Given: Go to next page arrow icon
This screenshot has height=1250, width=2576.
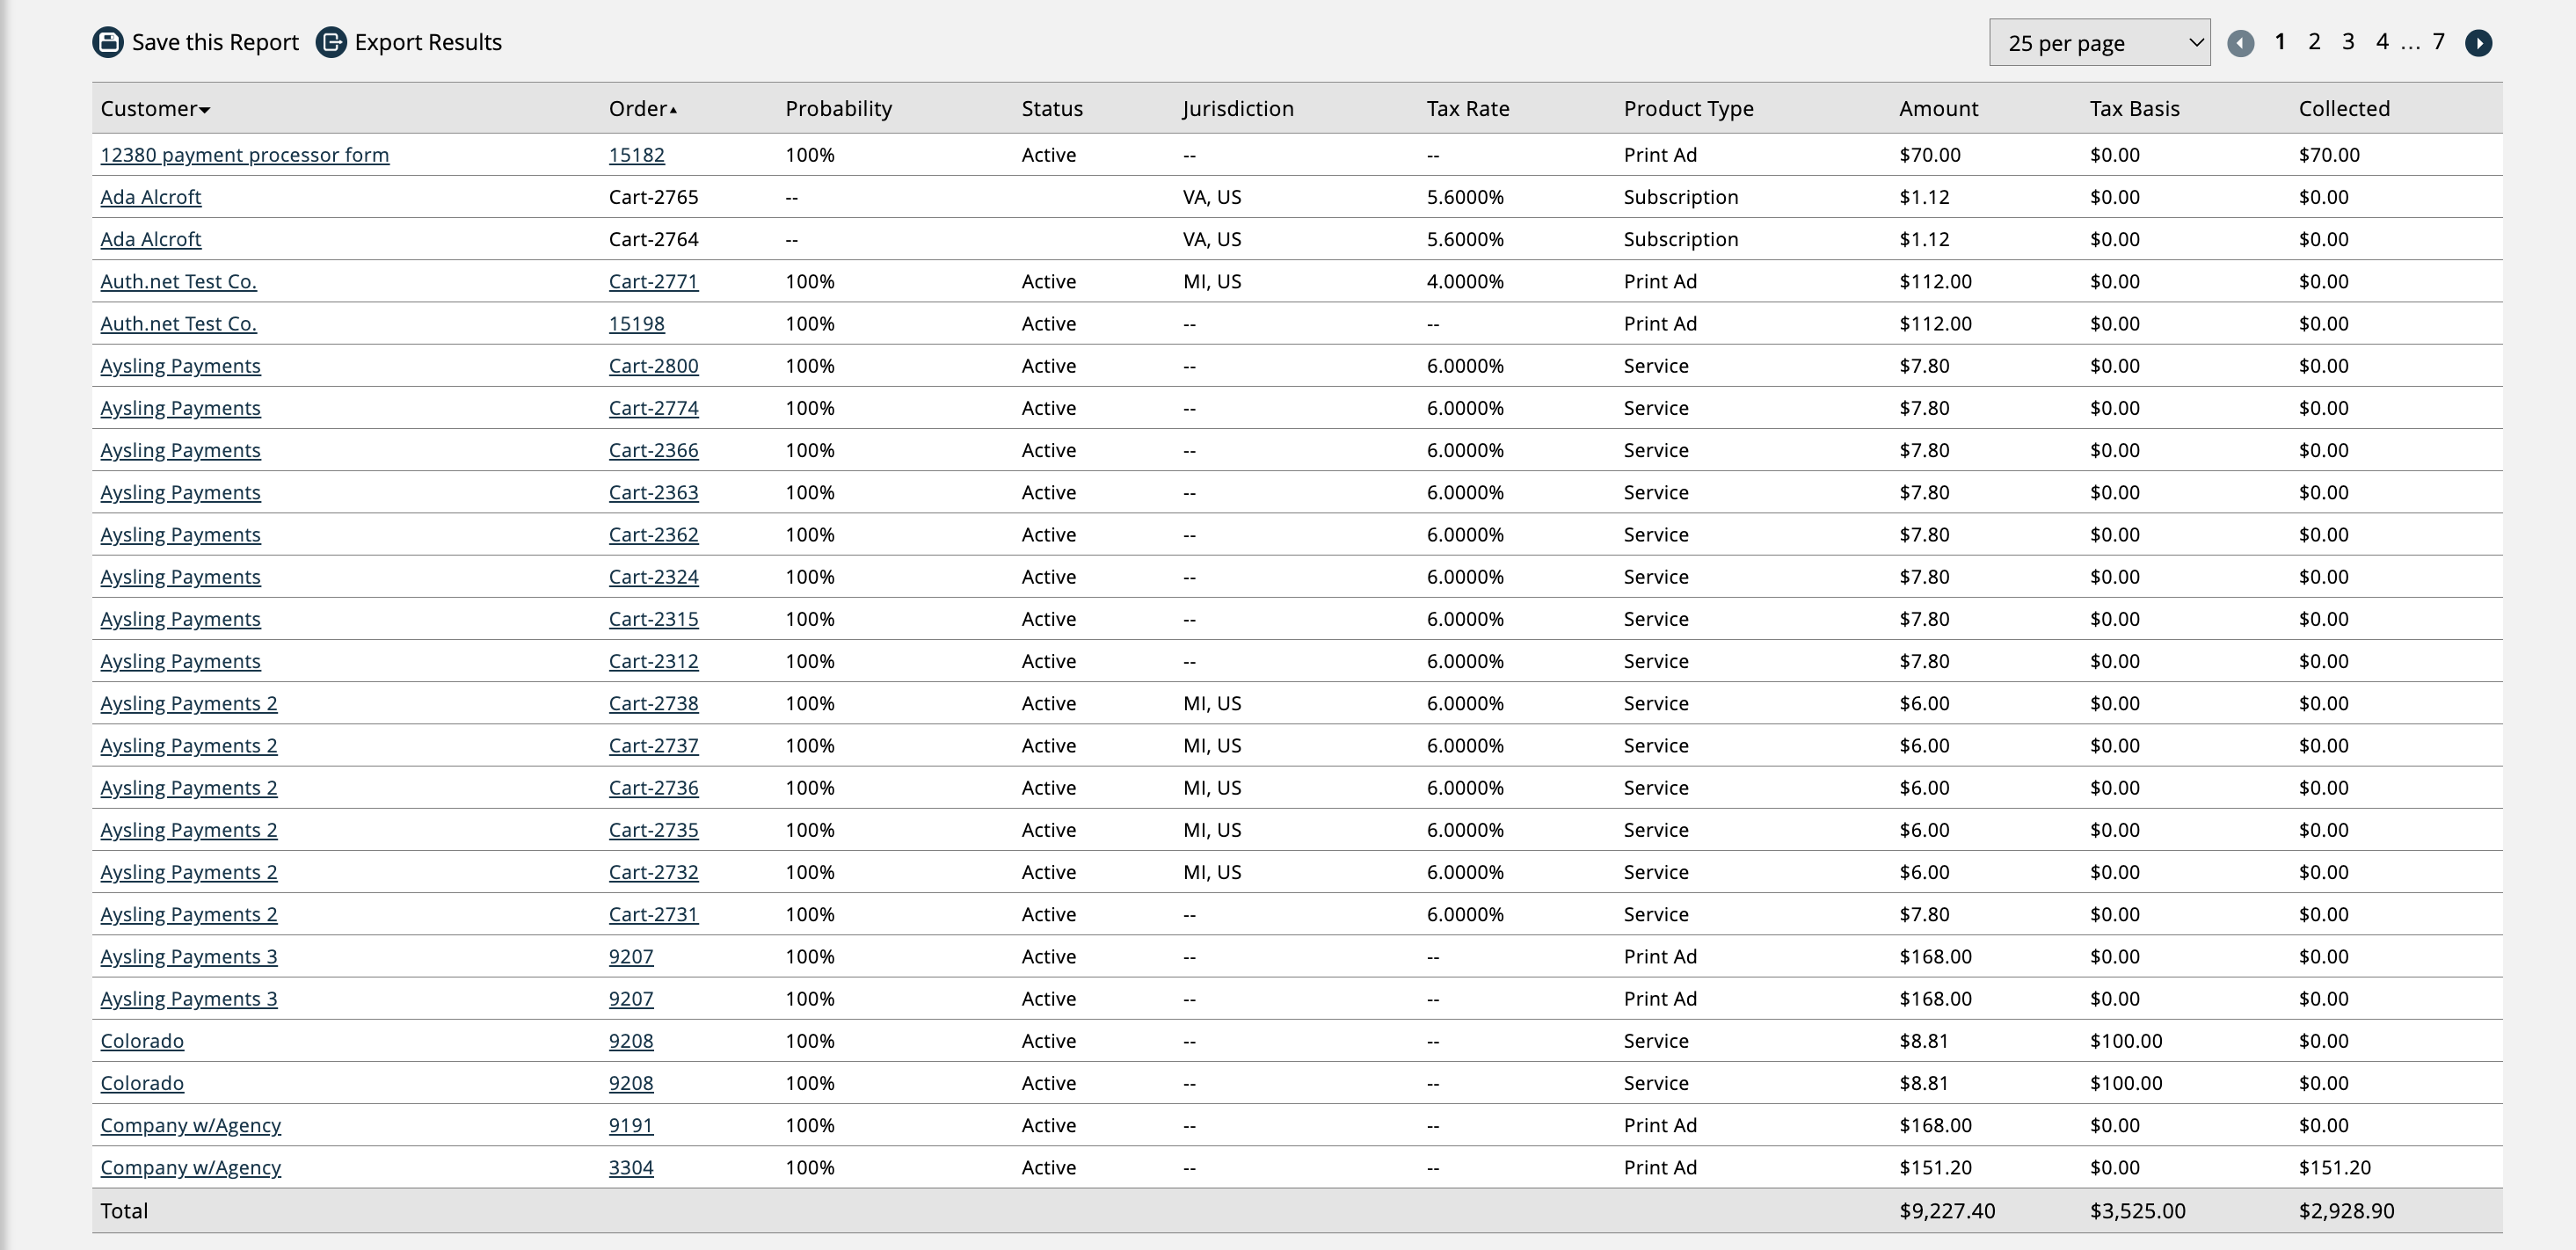Looking at the screenshot, I should pos(2478,43).
